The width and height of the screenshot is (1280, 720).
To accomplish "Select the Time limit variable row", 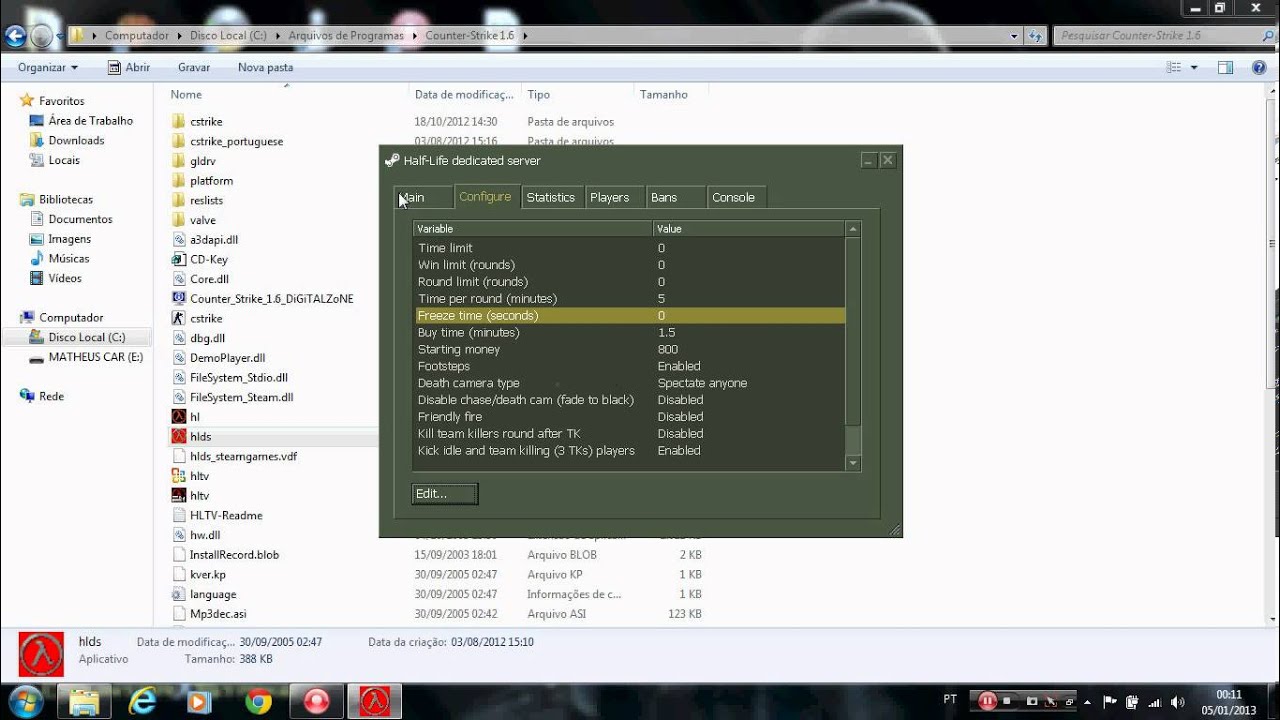I will (630, 248).
